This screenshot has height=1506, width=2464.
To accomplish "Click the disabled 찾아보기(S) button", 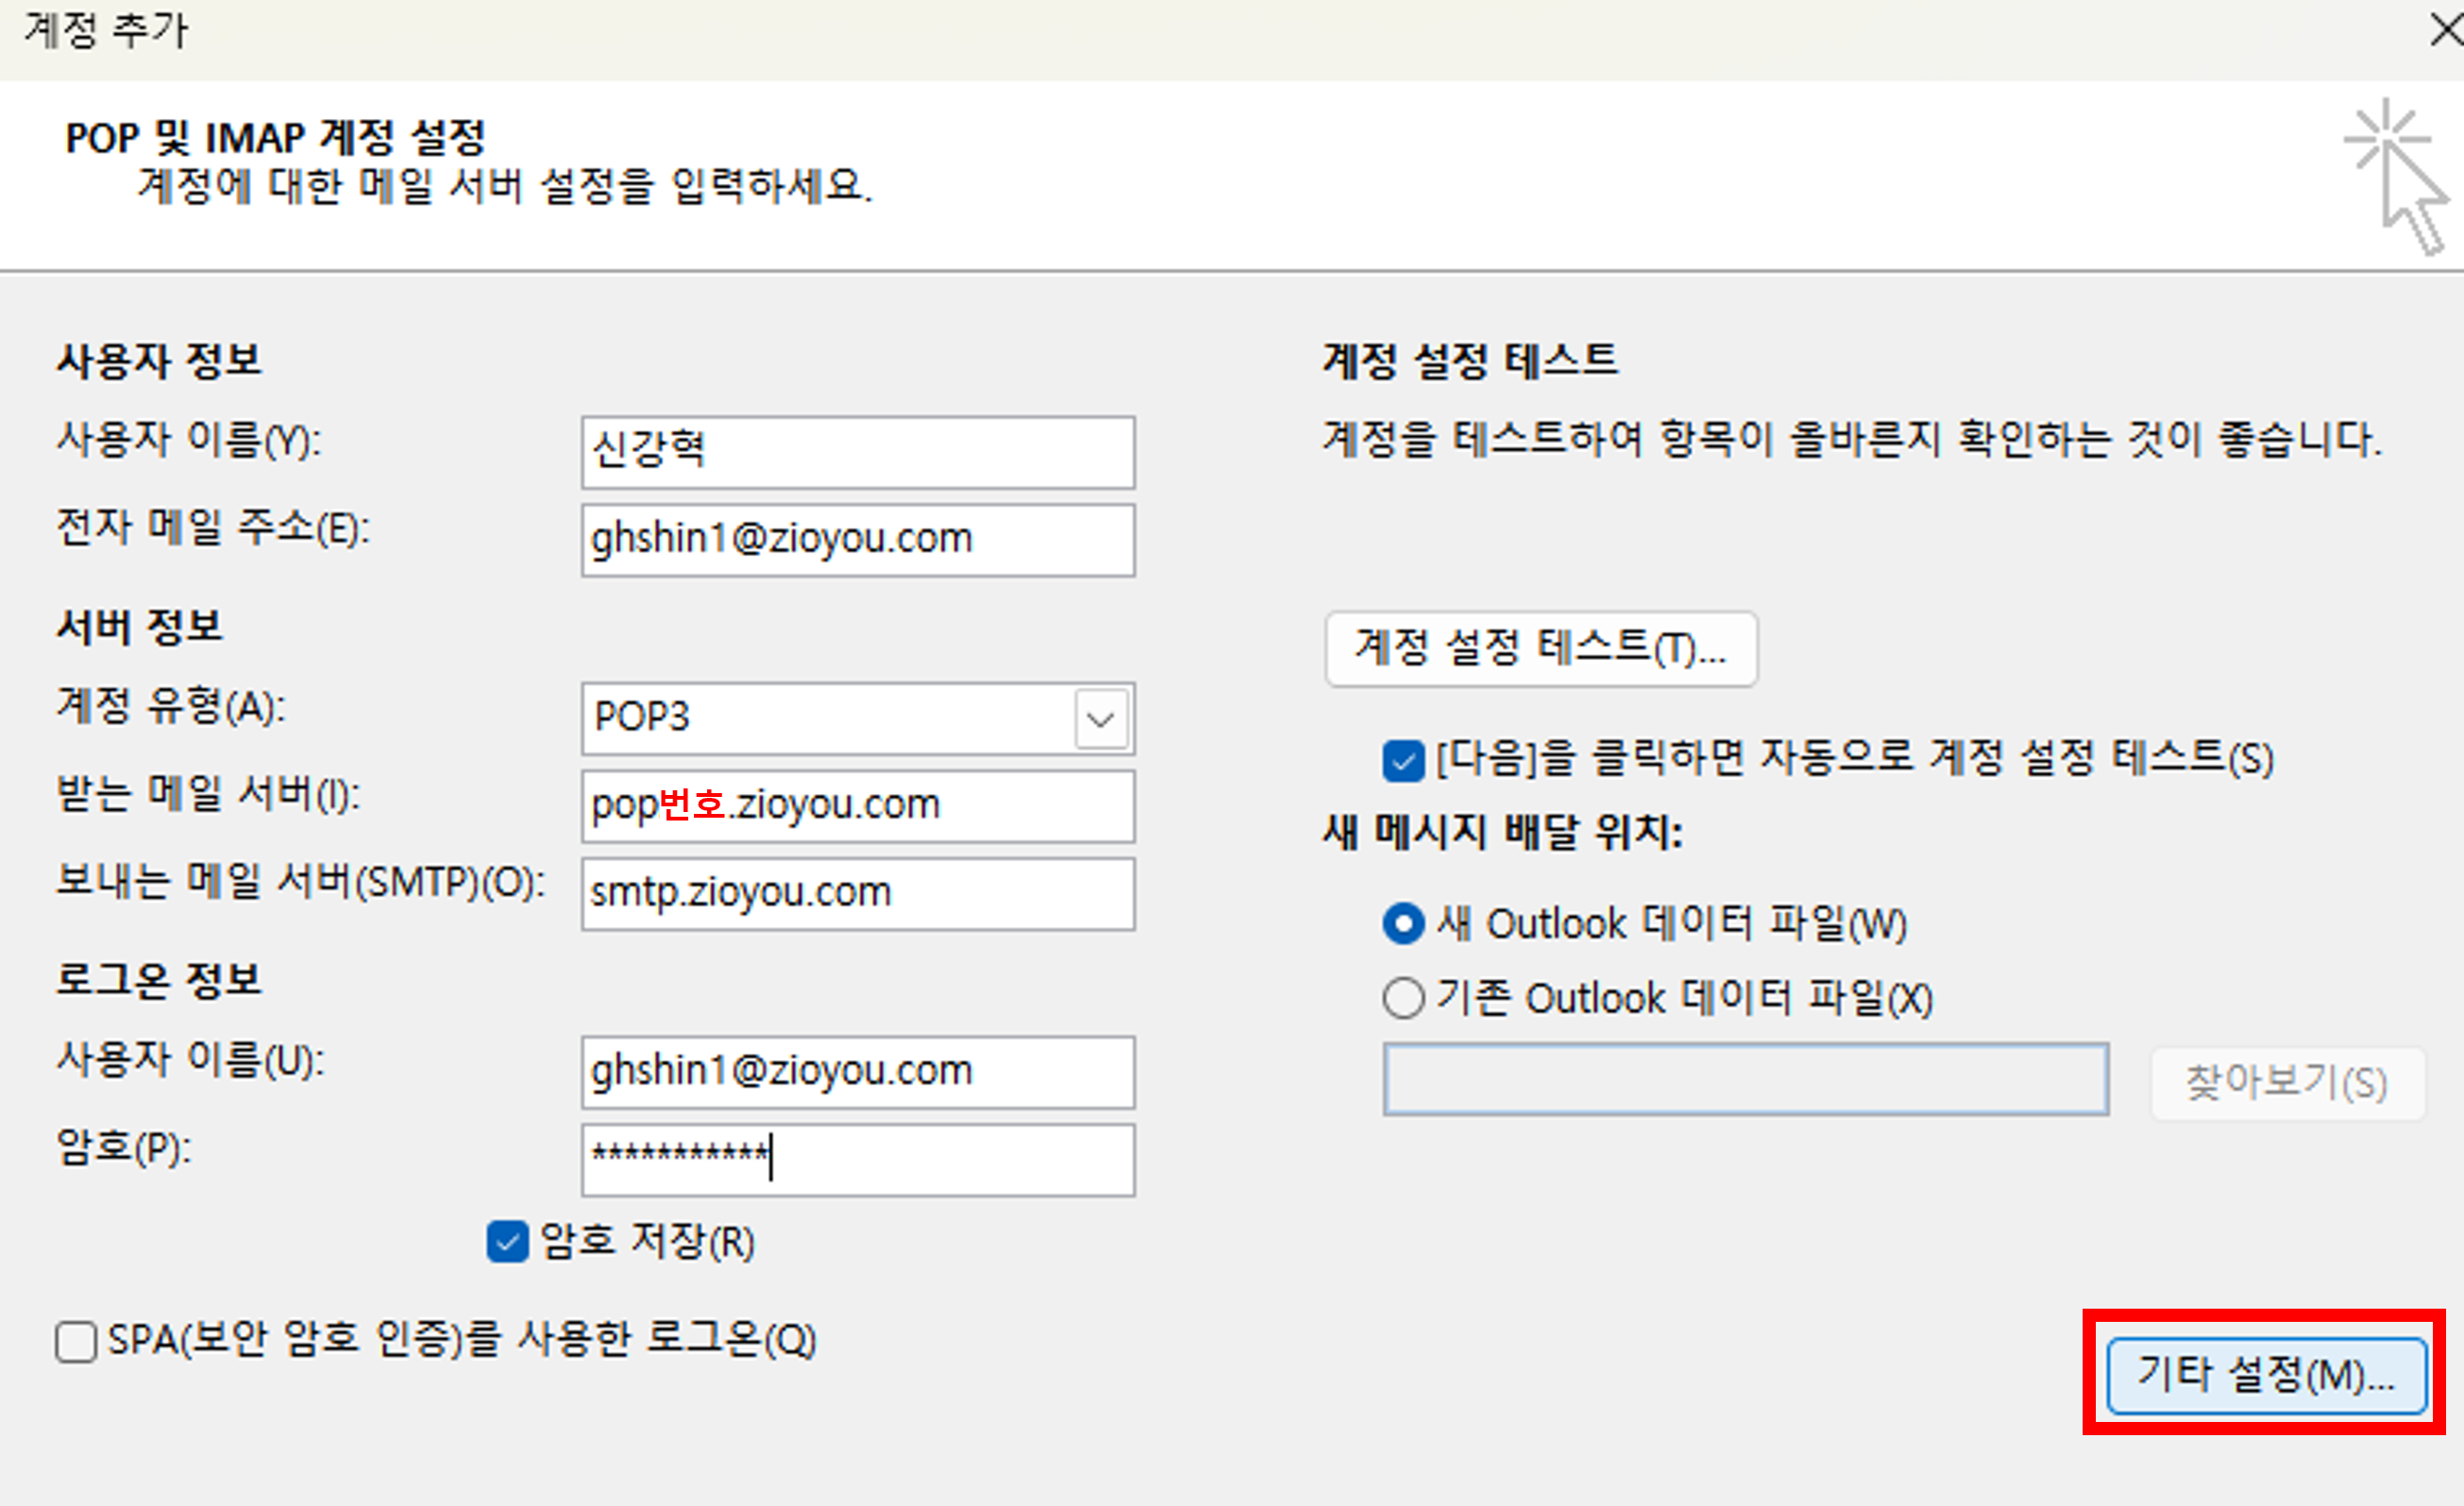I will [2287, 1083].
